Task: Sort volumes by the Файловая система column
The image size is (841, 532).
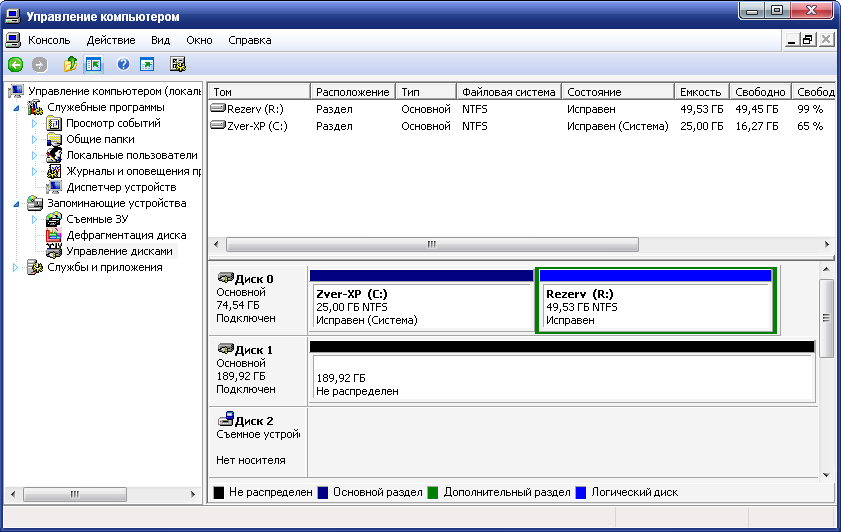Action: (x=508, y=92)
